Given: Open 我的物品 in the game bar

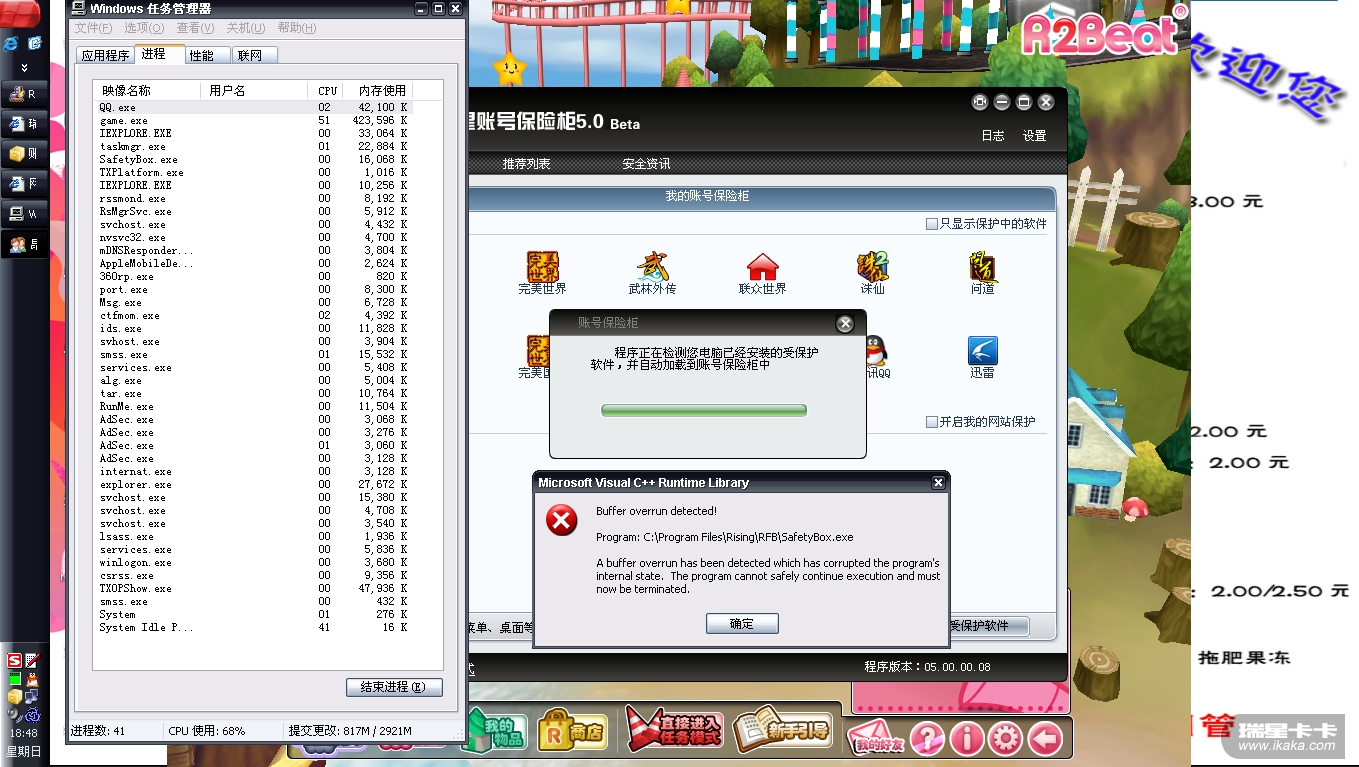Looking at the screenshot, I should pyautogui.click(x=494, y=732).
